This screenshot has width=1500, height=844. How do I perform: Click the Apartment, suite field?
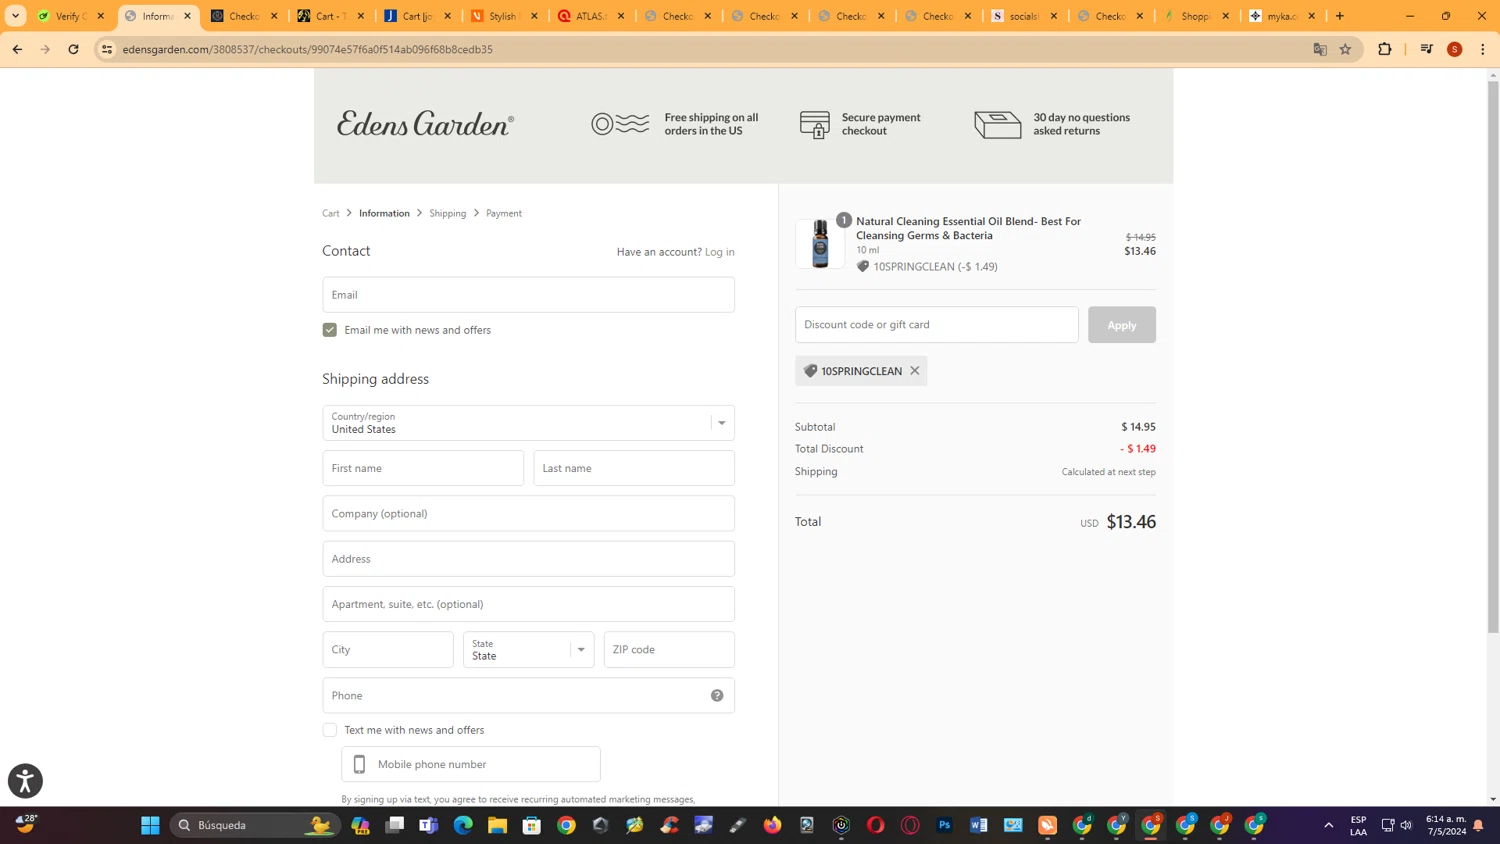coord(528,604)
